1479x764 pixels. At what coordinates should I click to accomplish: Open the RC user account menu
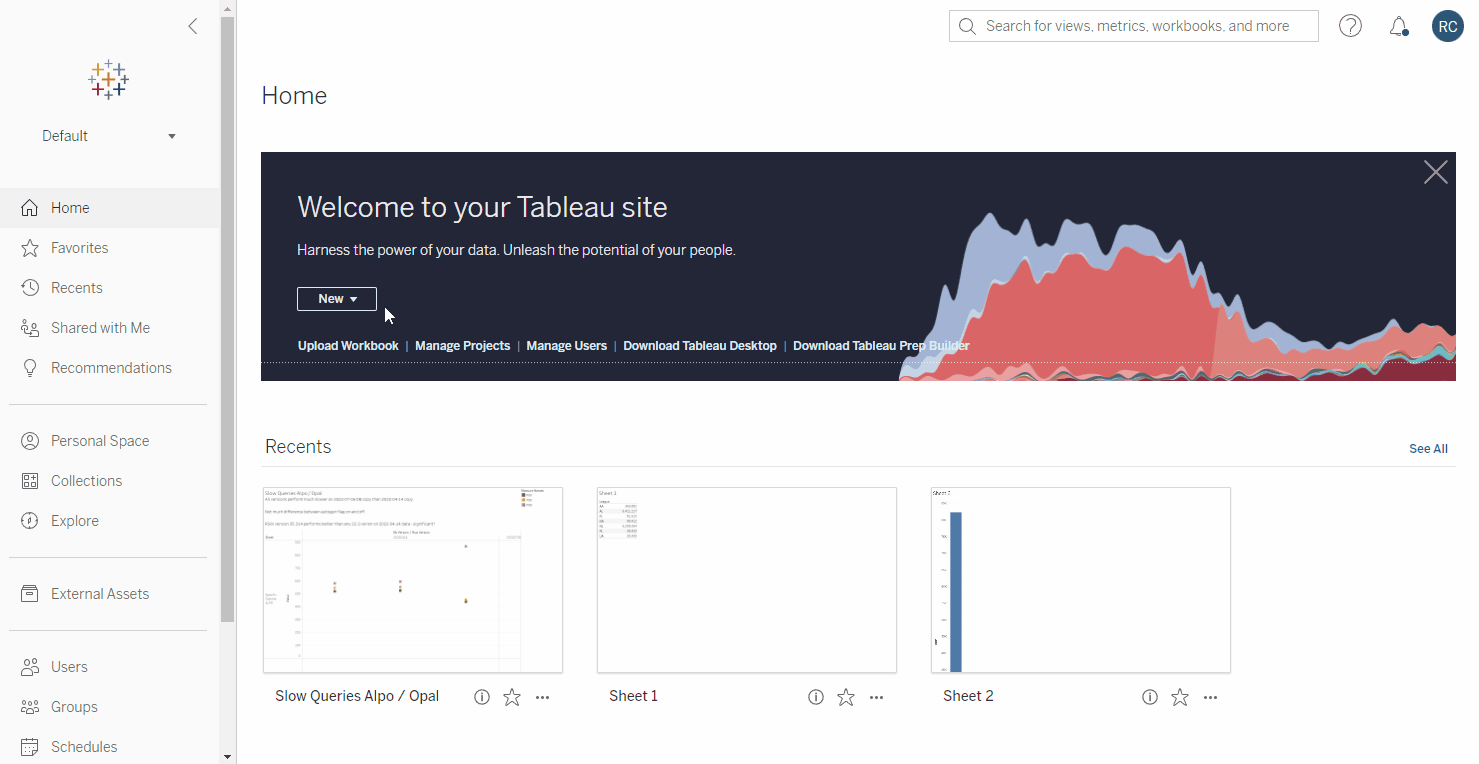coord(1447,26)
